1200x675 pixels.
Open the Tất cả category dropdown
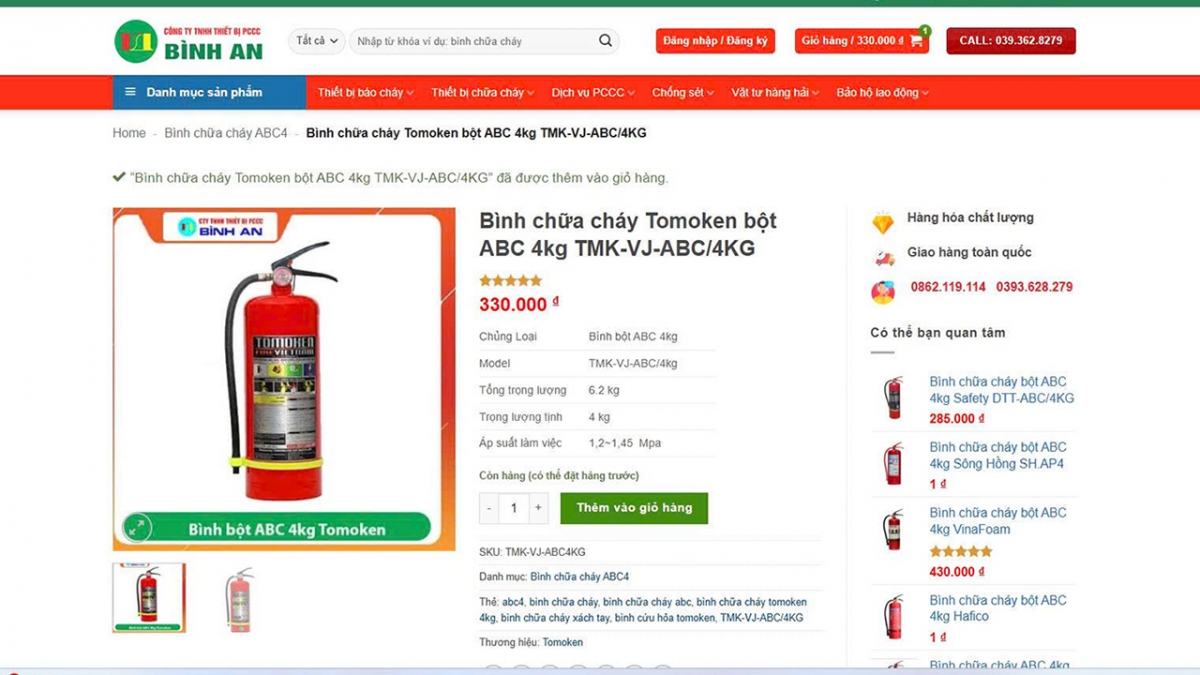click(317, 41)
